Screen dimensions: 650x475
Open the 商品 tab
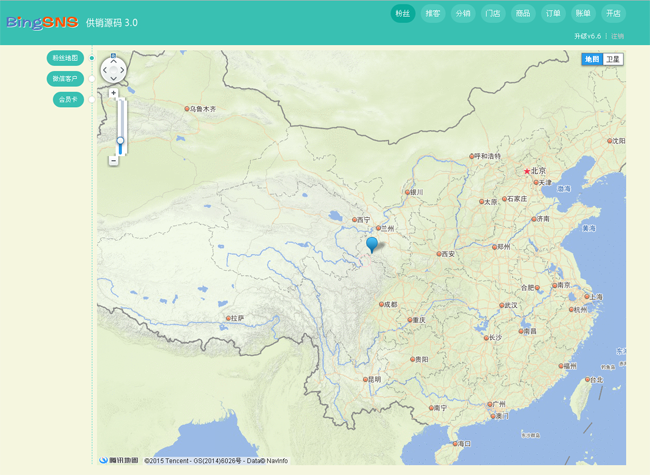coord(523,14)
